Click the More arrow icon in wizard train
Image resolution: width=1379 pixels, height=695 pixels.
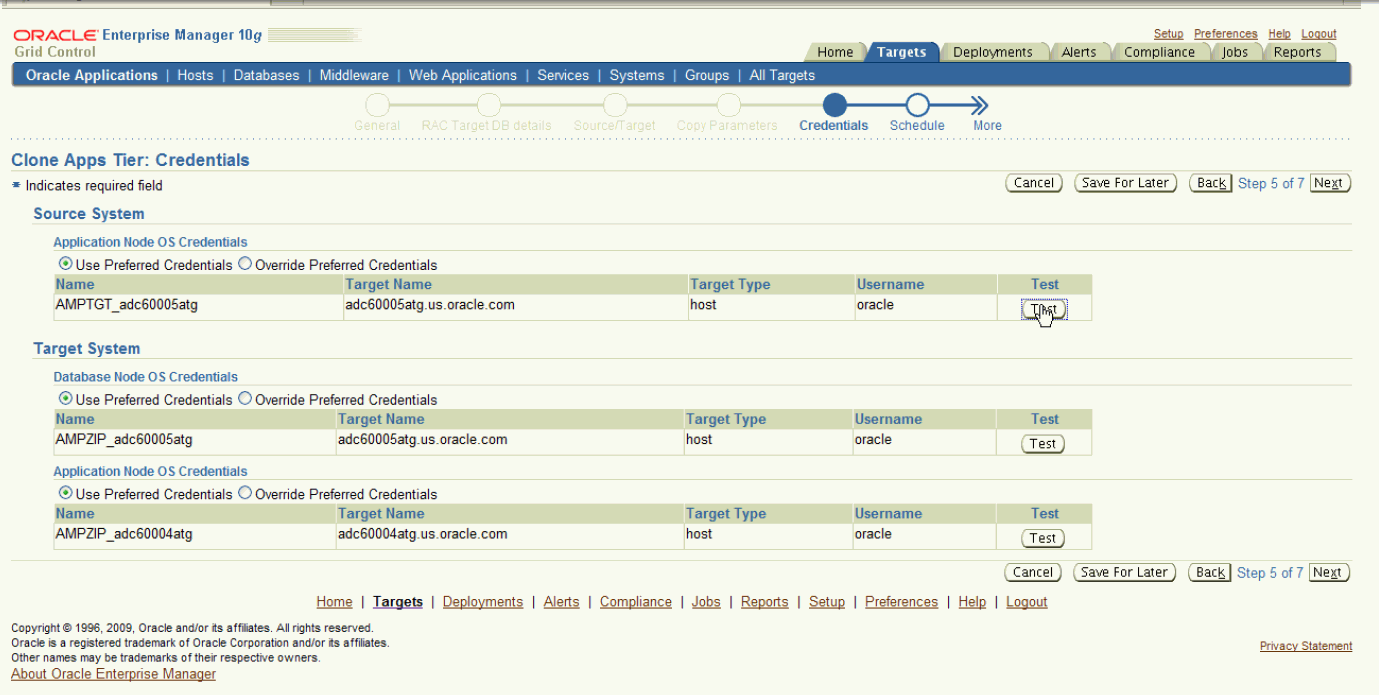(980, 105)
